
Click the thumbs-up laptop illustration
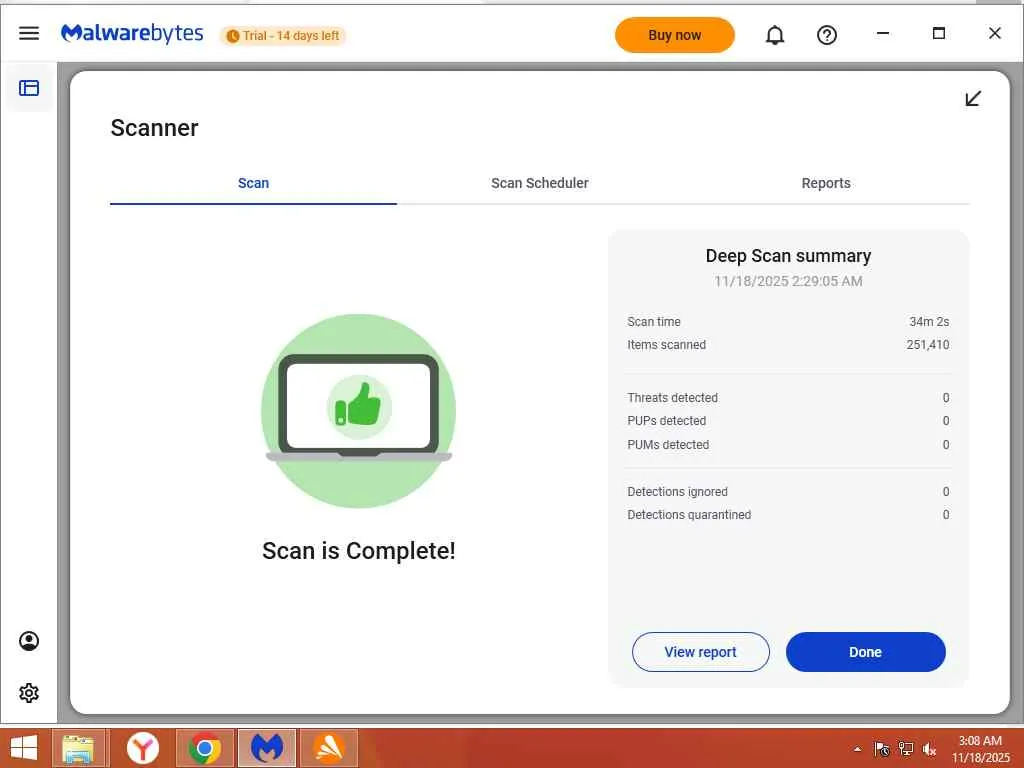click(359, 411)
